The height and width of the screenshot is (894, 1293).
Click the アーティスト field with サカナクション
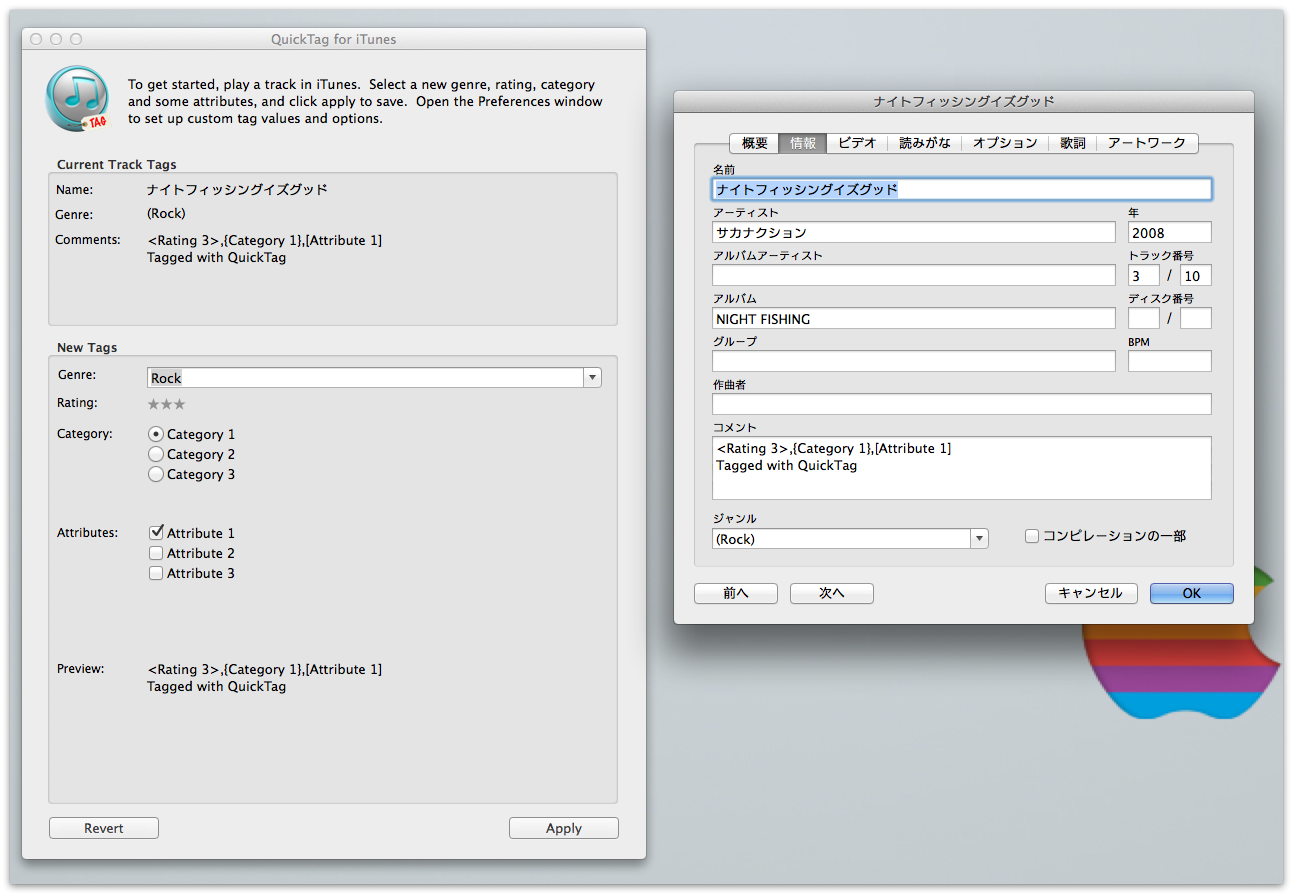(x=914, y=232)
